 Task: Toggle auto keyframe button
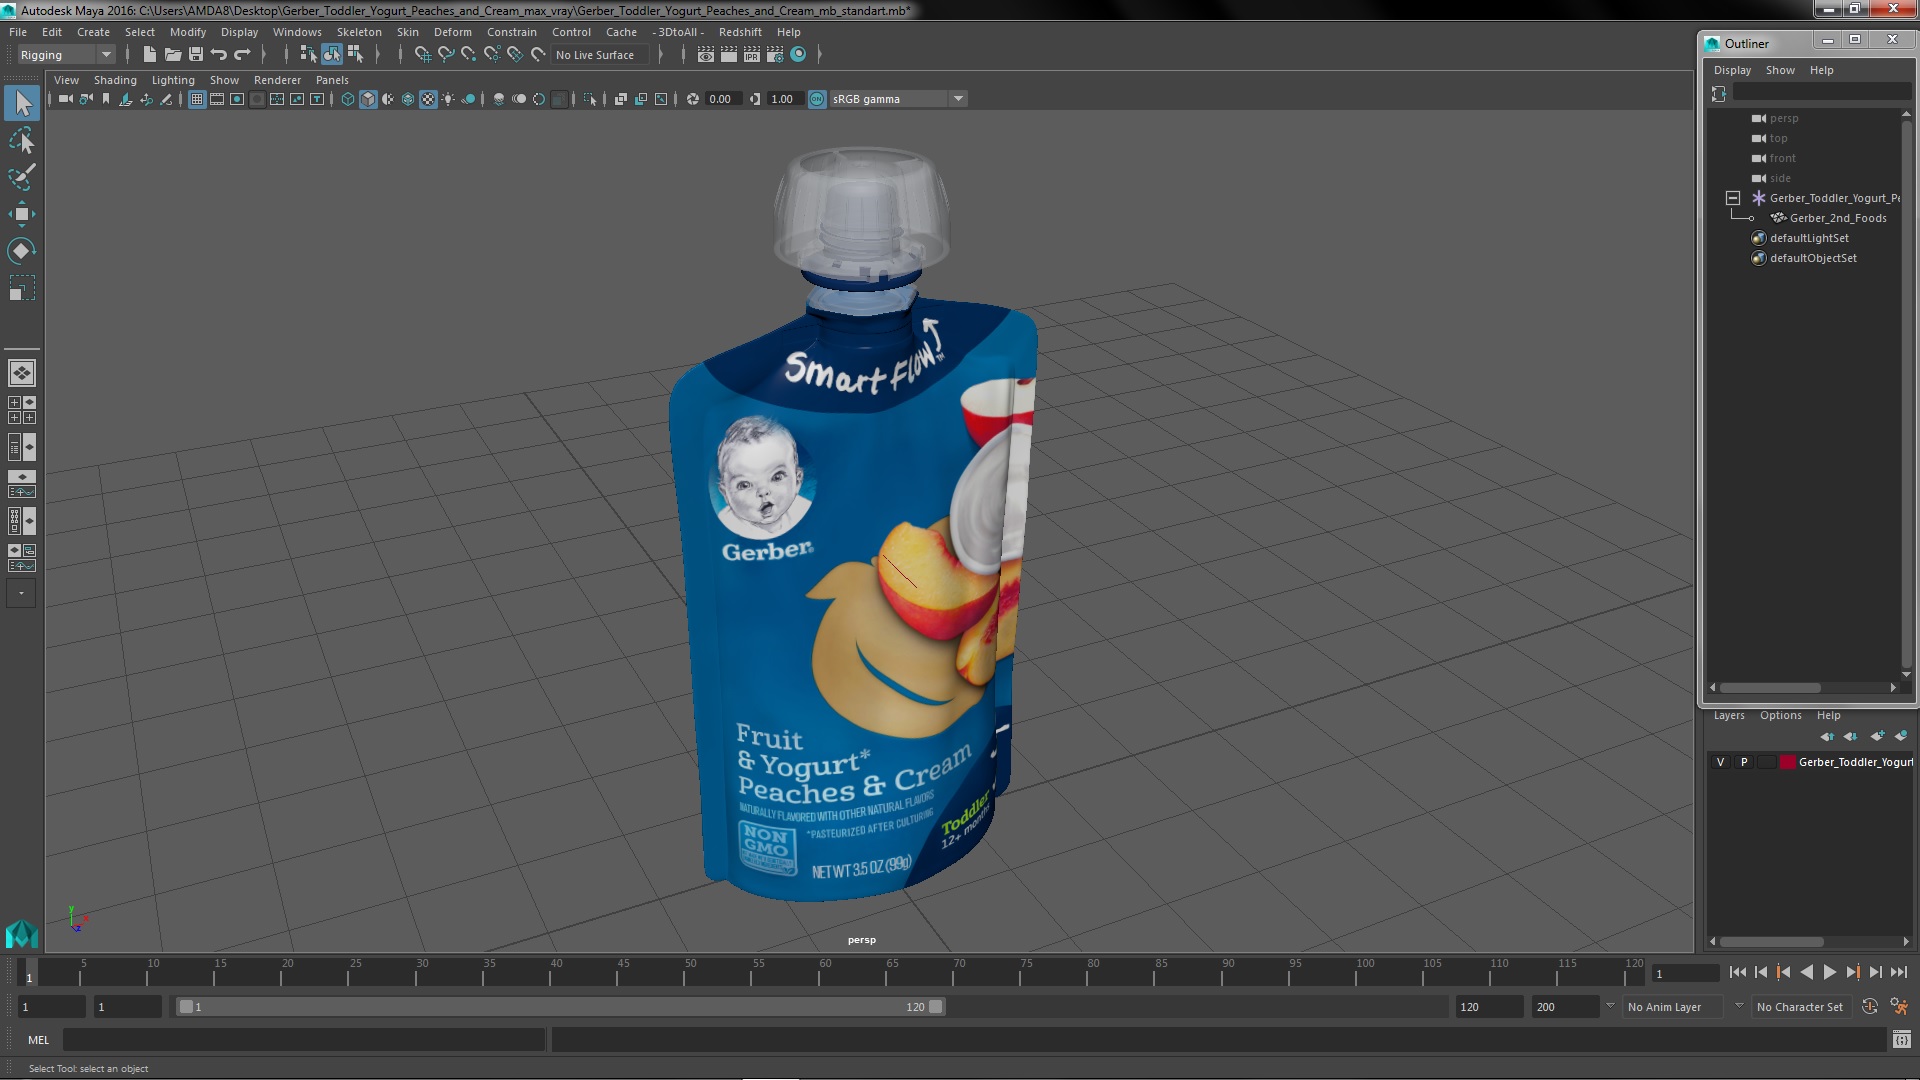tap(1870, 1006)
